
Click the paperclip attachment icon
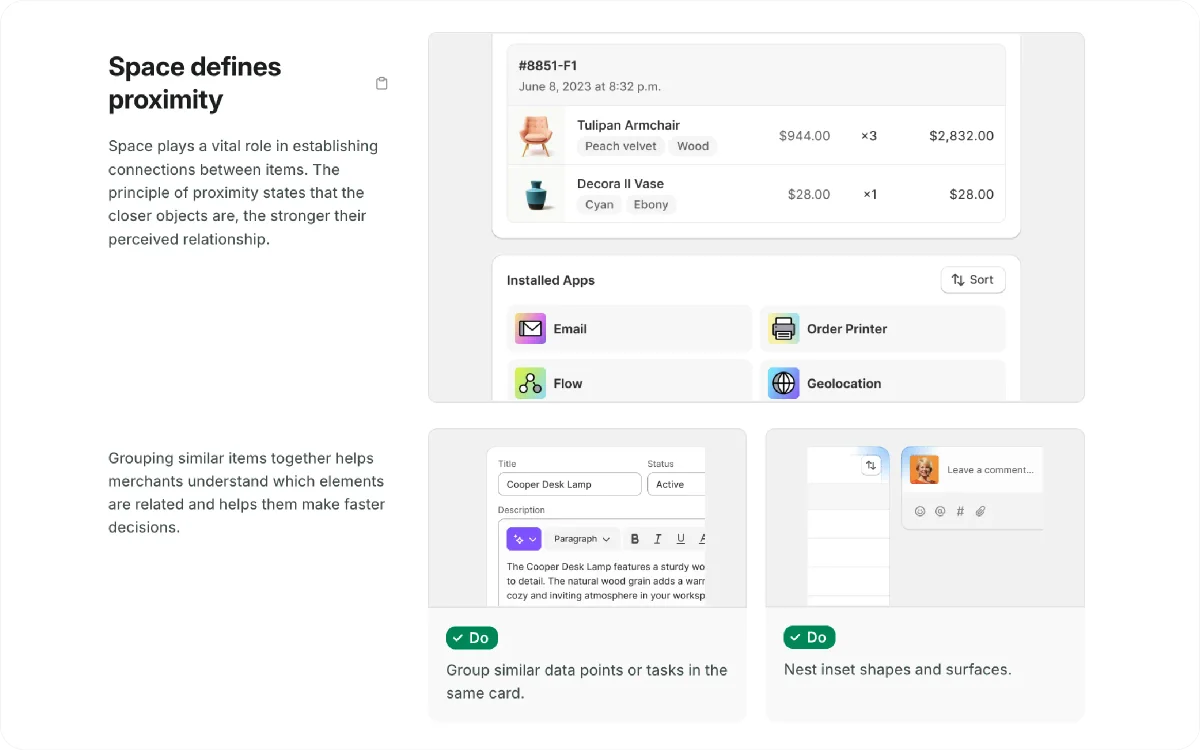click(x=980, y=511)
